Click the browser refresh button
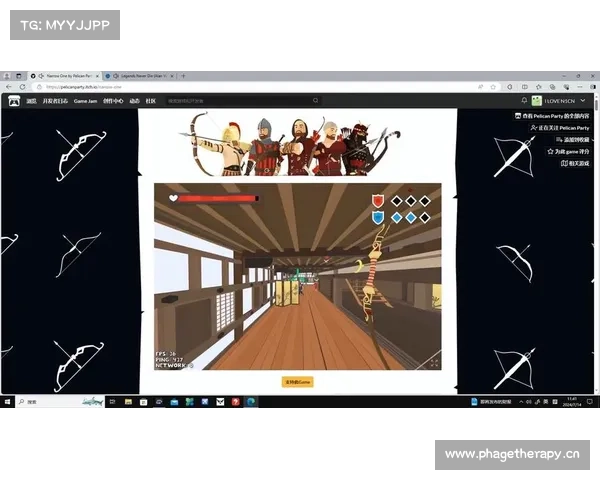 click(x=23, y=87)
